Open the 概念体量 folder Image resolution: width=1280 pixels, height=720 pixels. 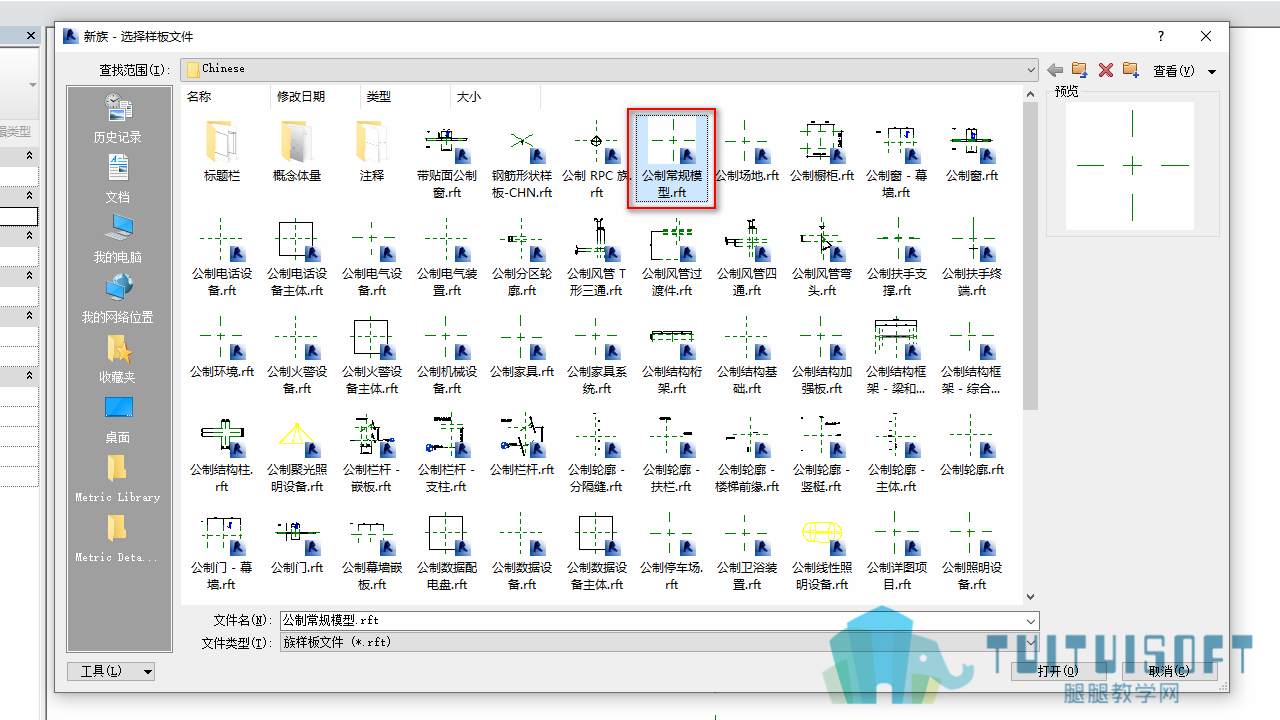pos(297,151)
